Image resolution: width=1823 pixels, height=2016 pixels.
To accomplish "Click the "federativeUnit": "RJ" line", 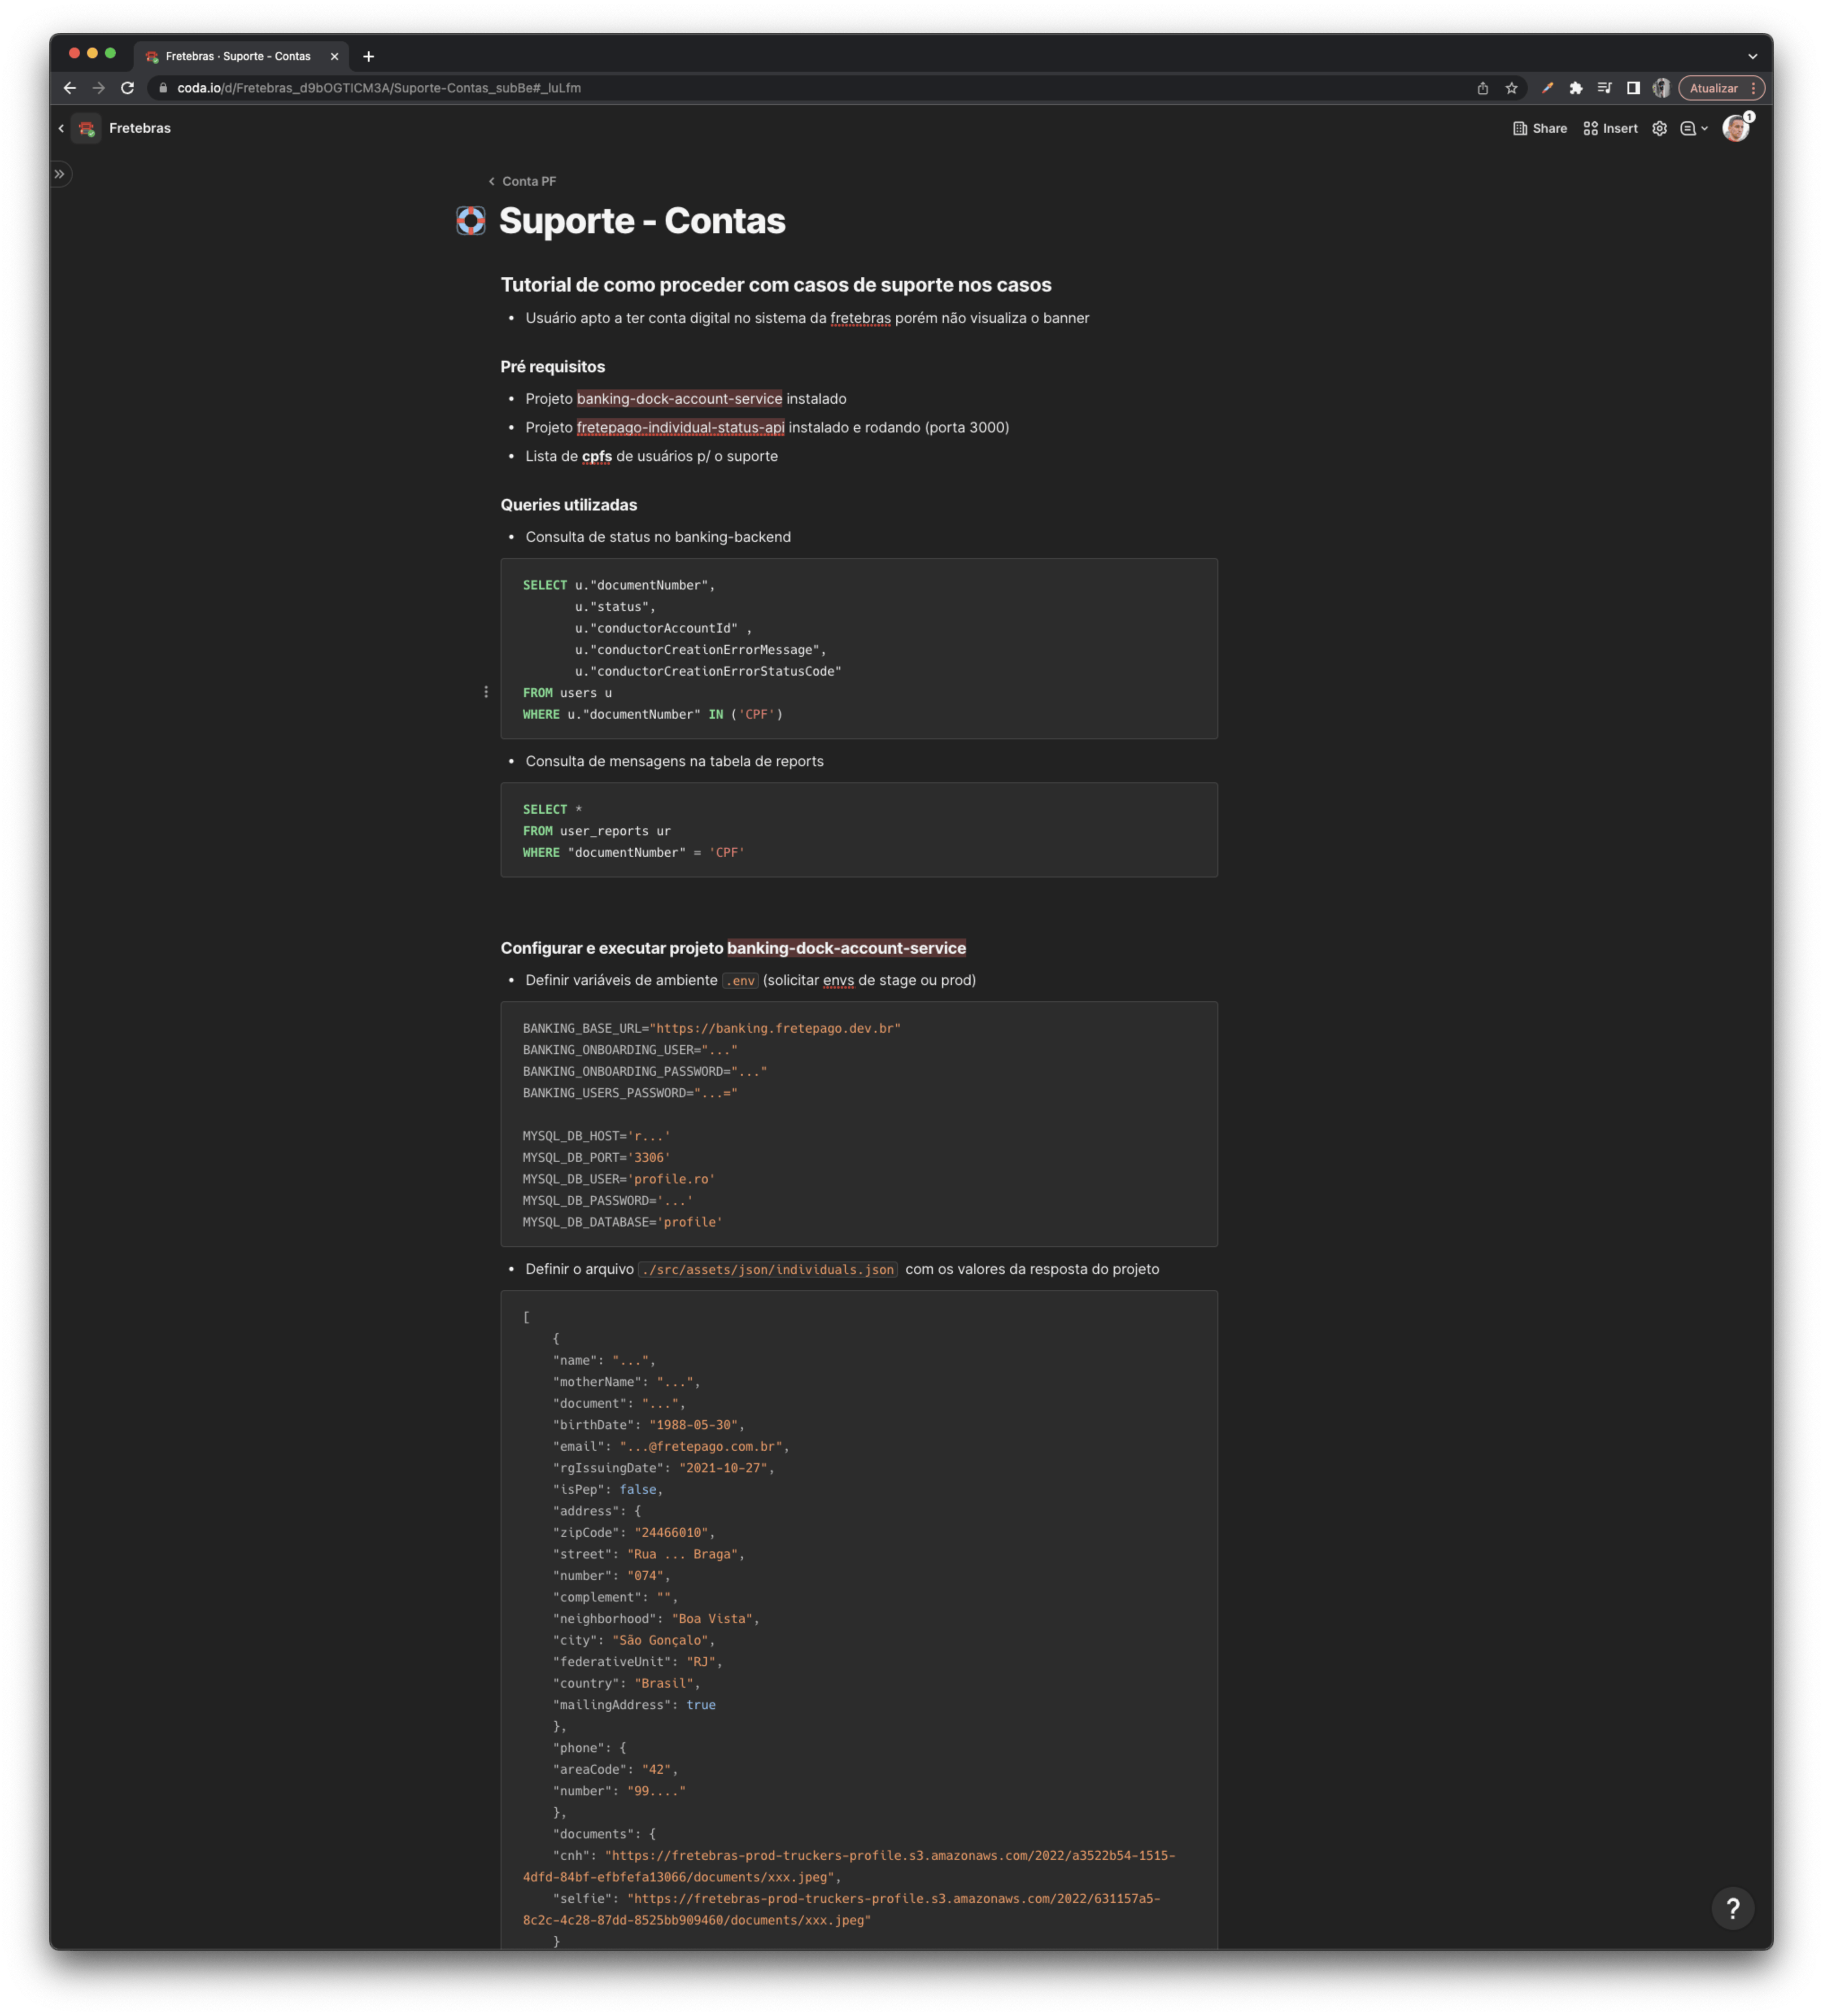I will (x=638, y=1662).
